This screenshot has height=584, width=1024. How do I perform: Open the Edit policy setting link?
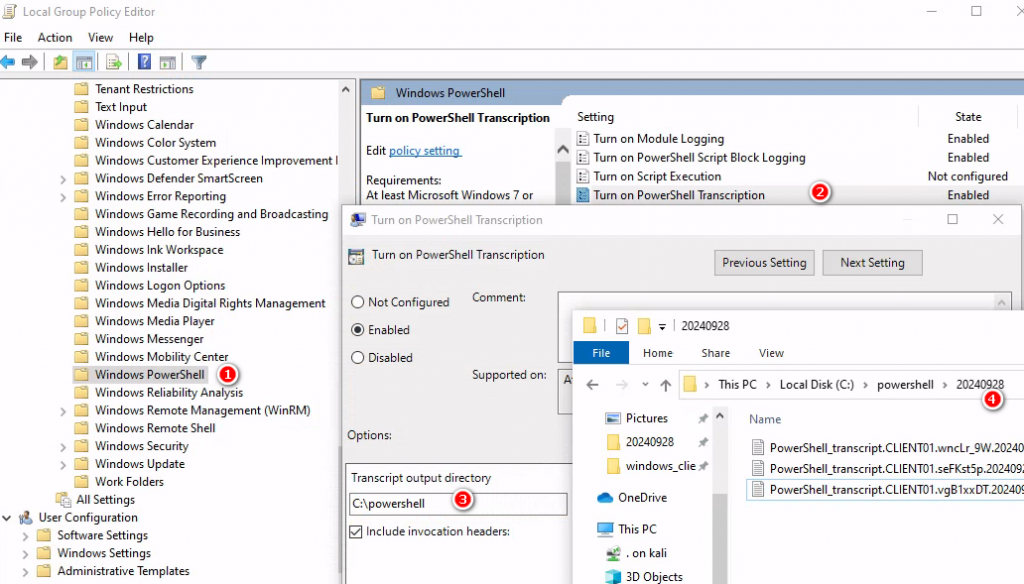tap(424, 151)
